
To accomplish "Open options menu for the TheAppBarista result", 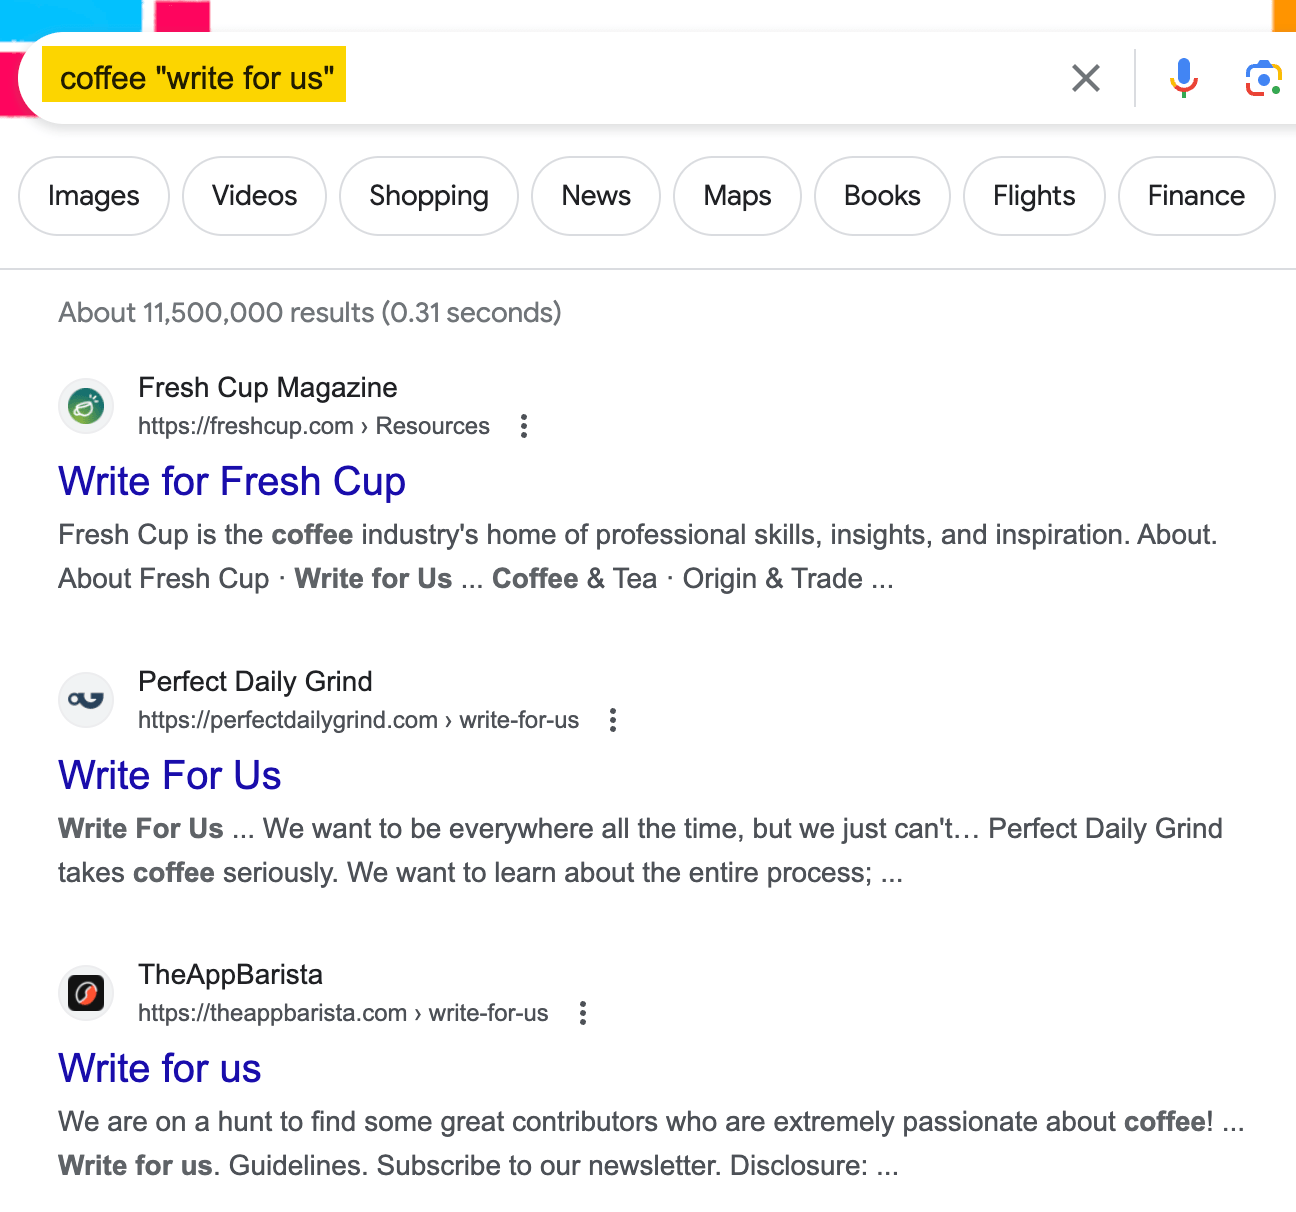I will (x=582, y=1013).
